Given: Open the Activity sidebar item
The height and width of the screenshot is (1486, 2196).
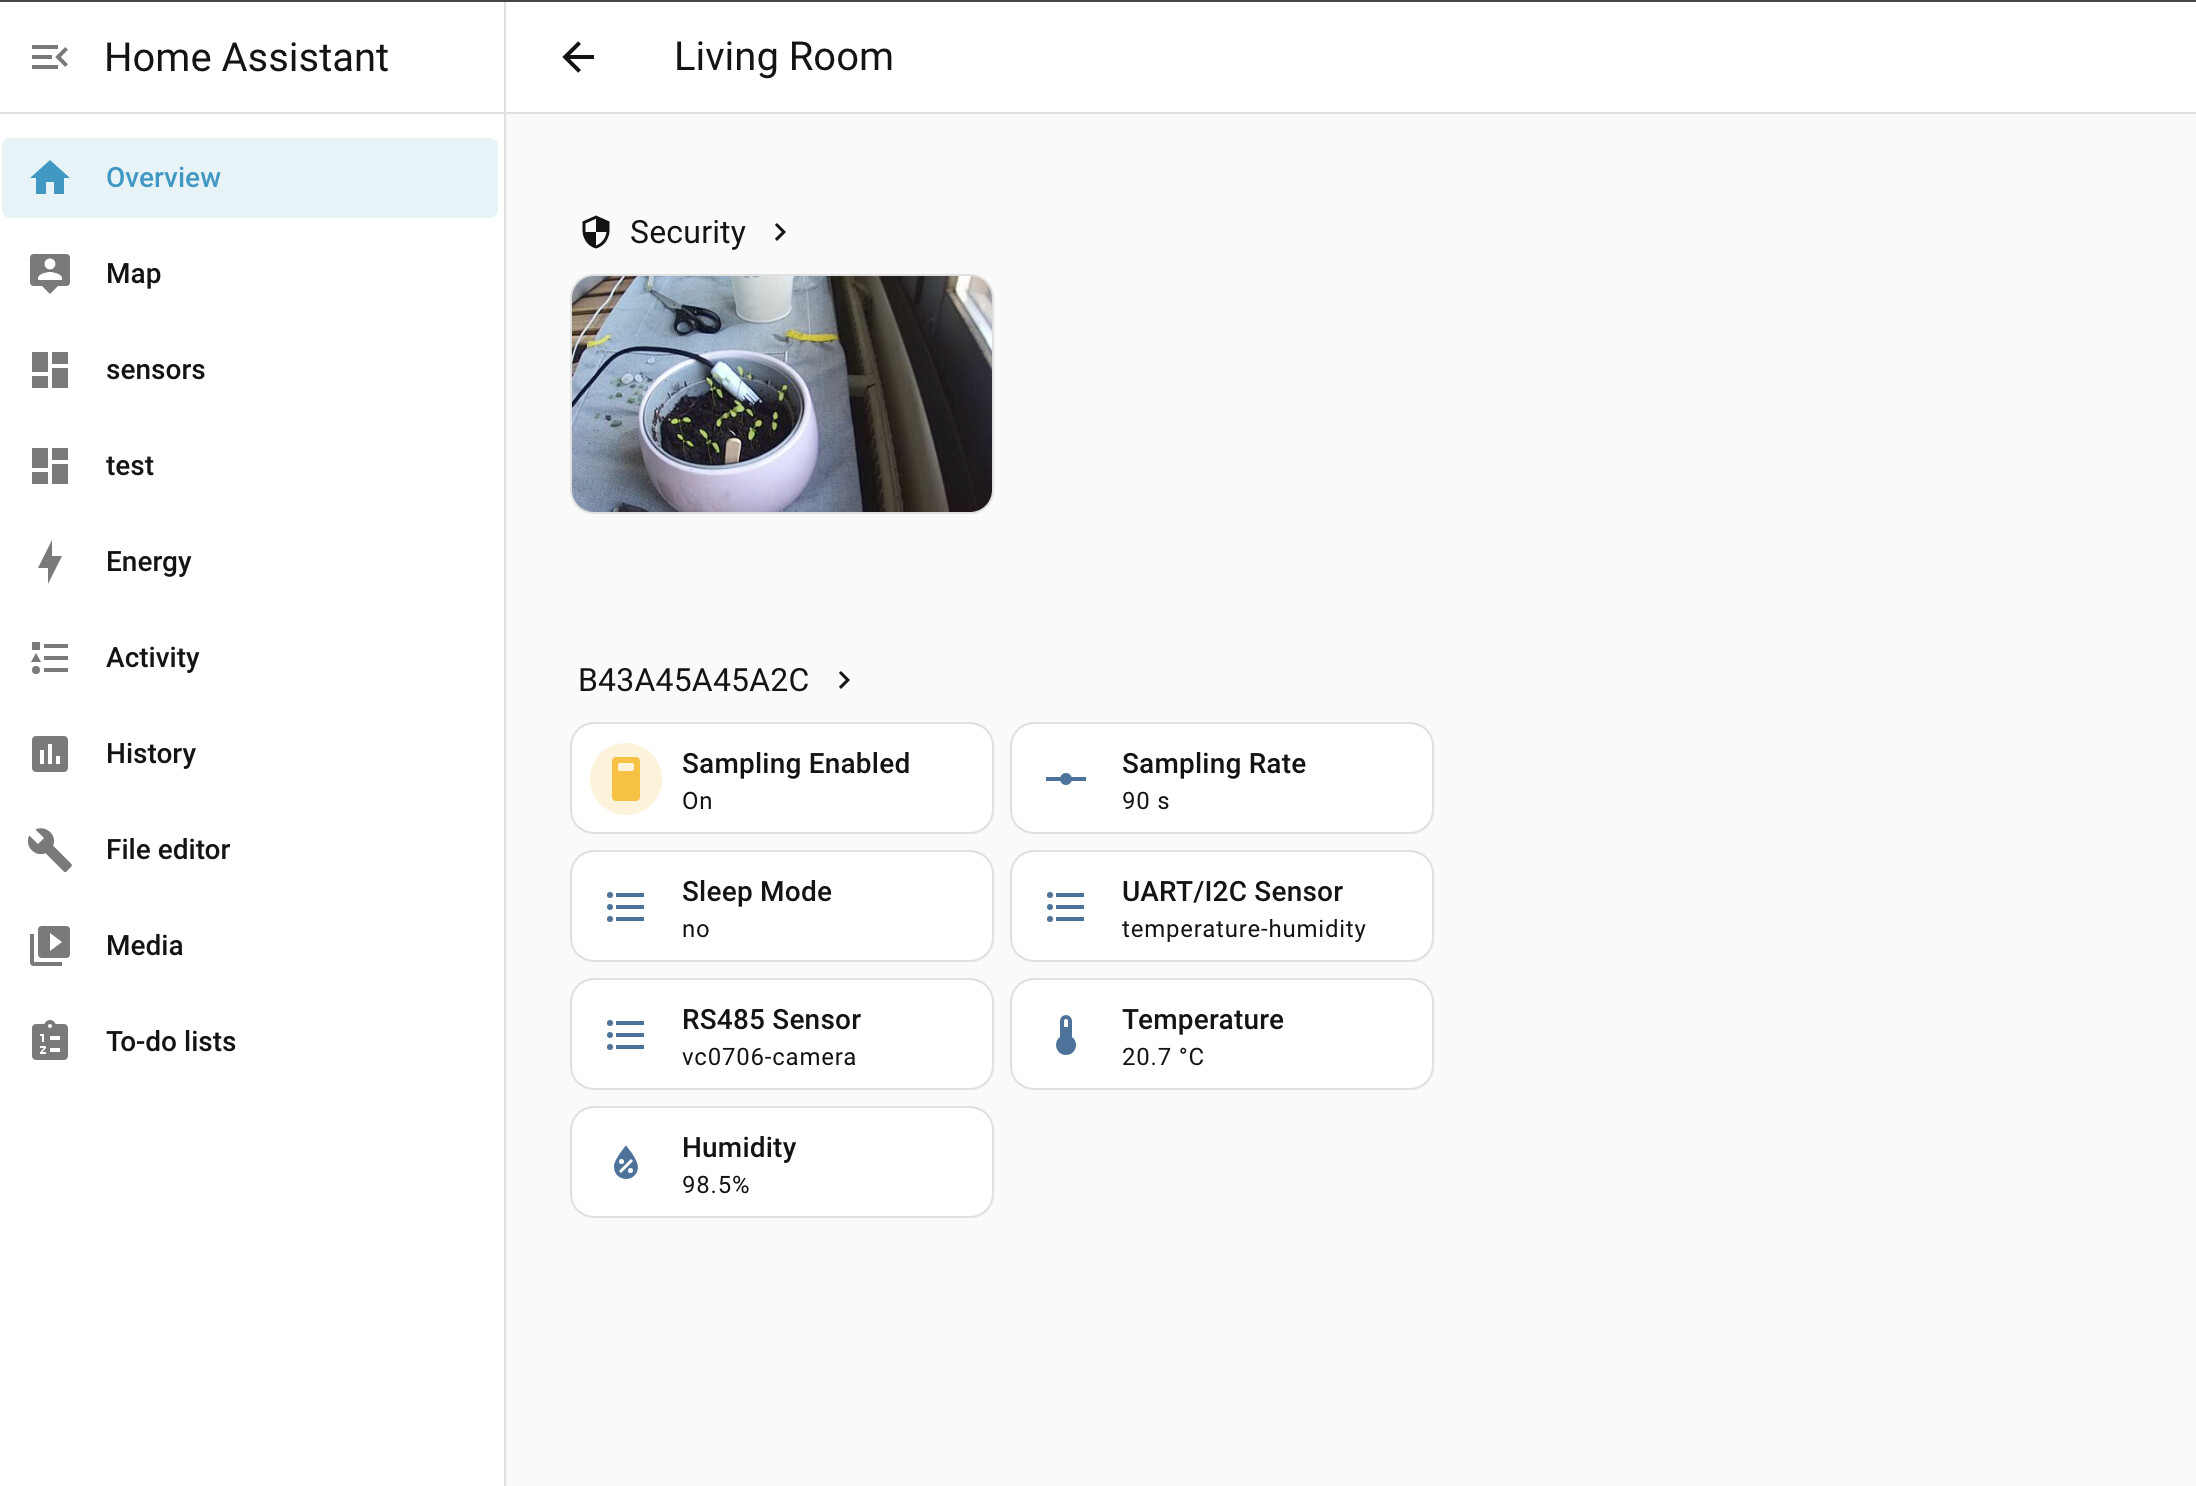Looking at the screenshot, I should coord(152,658).
